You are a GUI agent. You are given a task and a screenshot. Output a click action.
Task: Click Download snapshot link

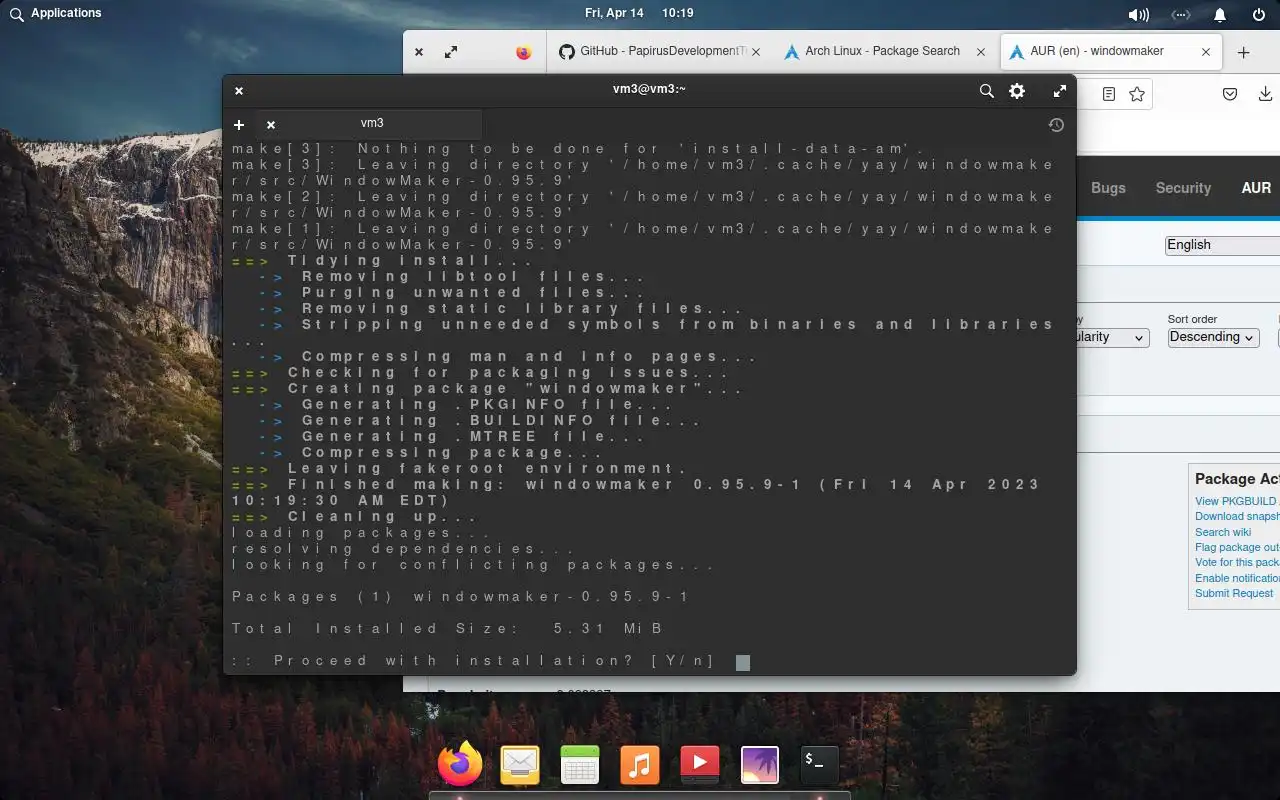click(1237, 517)
